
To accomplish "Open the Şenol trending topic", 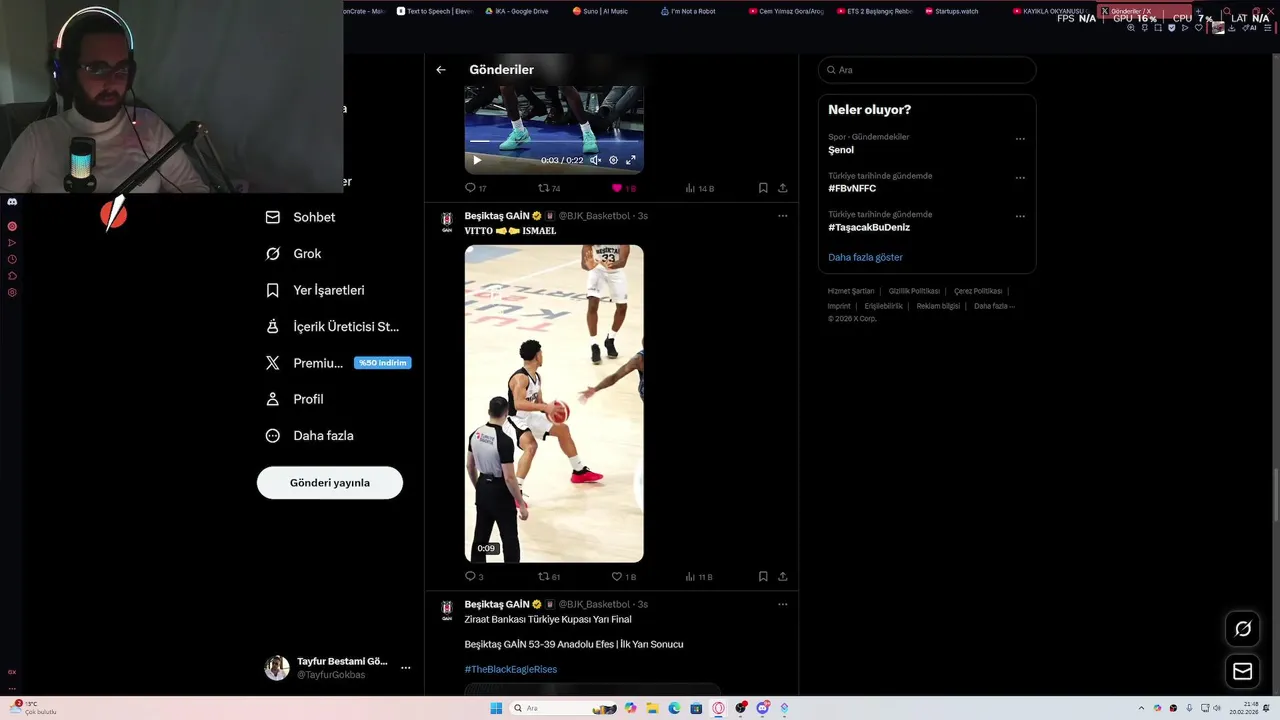I will click(x=841, y=150).
